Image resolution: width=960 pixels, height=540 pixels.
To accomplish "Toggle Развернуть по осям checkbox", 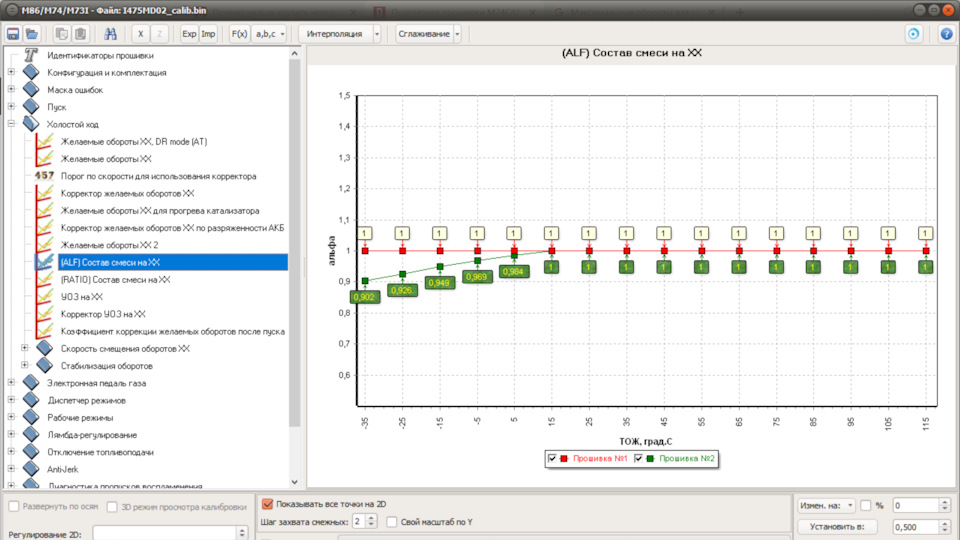I will [13, 506].
